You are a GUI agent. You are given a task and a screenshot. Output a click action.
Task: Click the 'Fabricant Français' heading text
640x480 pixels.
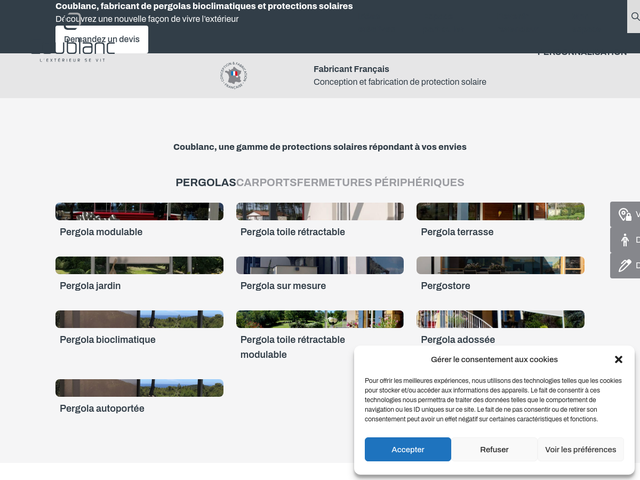351,69
